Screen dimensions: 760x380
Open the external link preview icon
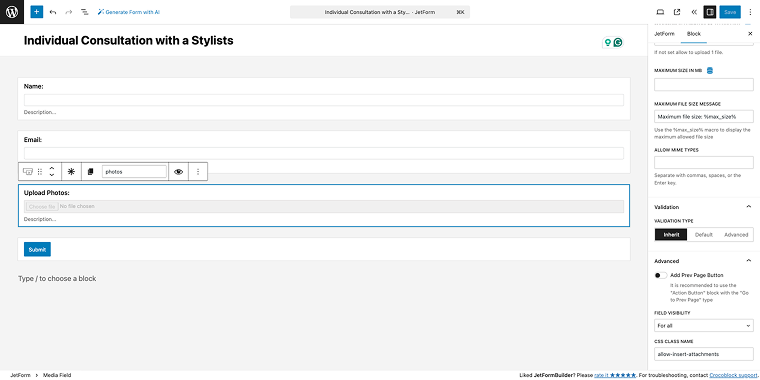pos(677,12)
